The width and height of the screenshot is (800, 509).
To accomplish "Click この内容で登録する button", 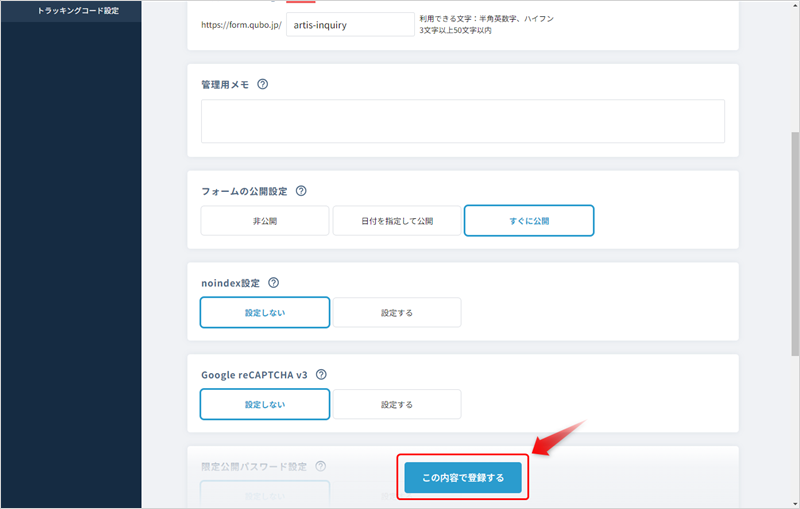I will pyautogui.click(x=463, y=477).
